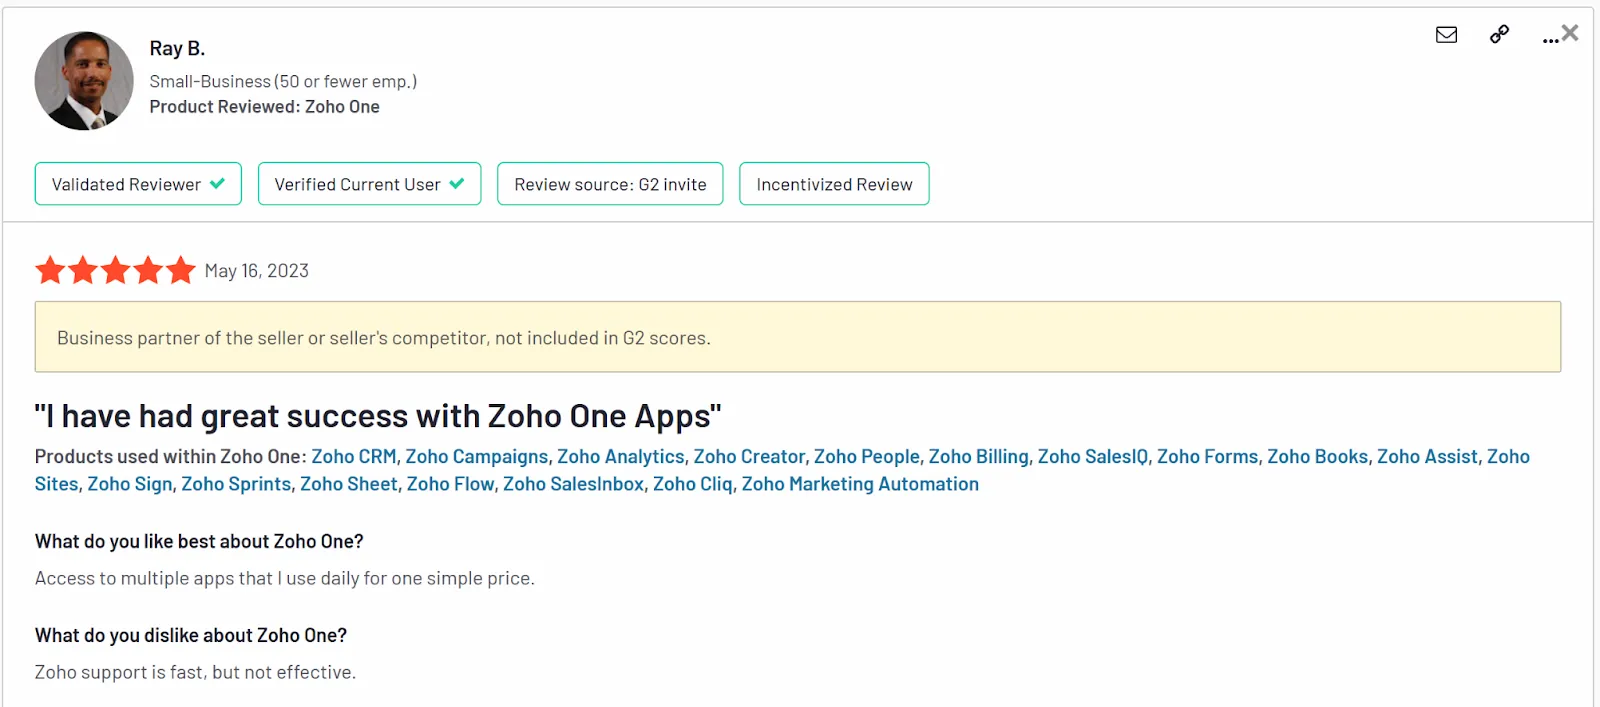Screen dimensions: 1600x707
Task: Click the envelope email icon
Action: point(1446,35)
